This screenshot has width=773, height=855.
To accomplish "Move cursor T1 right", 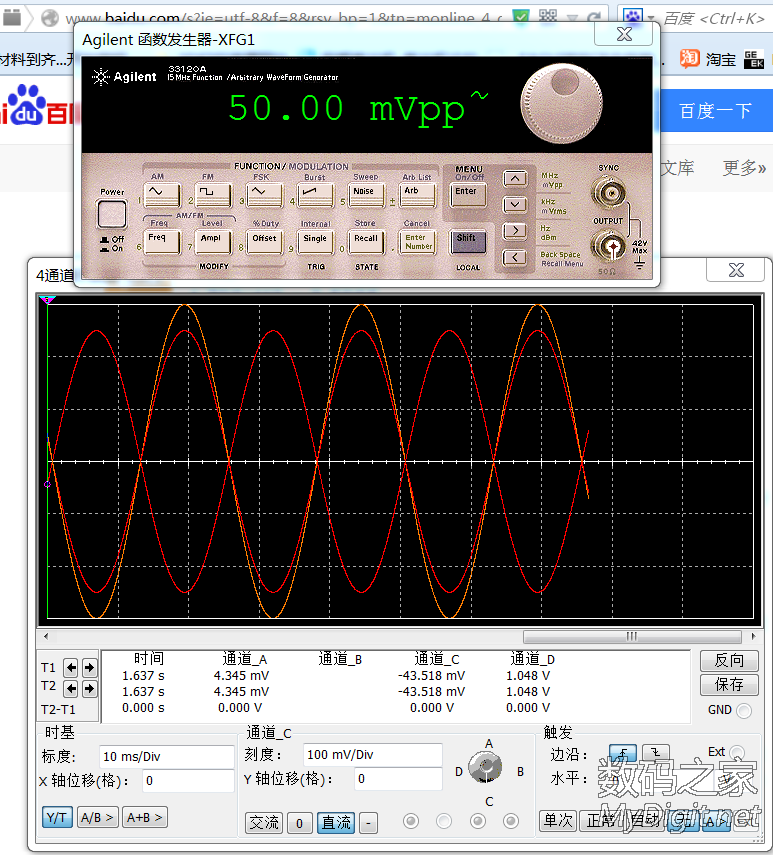I will tap(89, 667).
